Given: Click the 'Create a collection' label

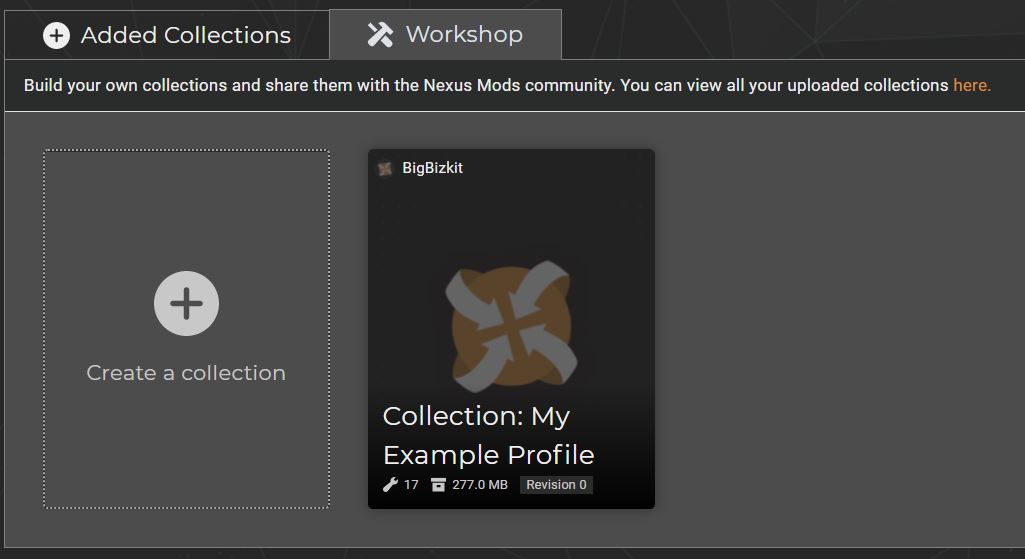Looking at the screenshot, I should pos(186,373).
